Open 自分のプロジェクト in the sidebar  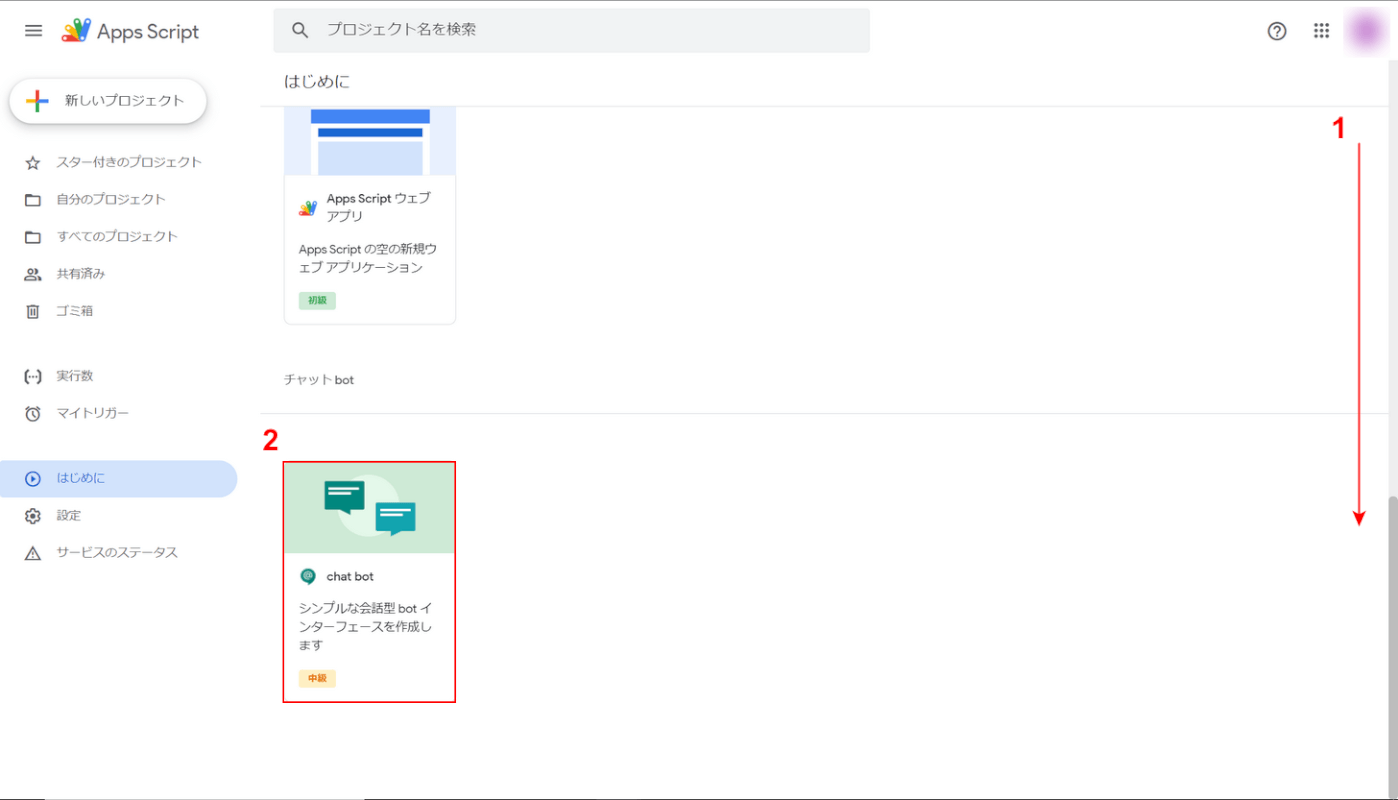coord(111,199)
